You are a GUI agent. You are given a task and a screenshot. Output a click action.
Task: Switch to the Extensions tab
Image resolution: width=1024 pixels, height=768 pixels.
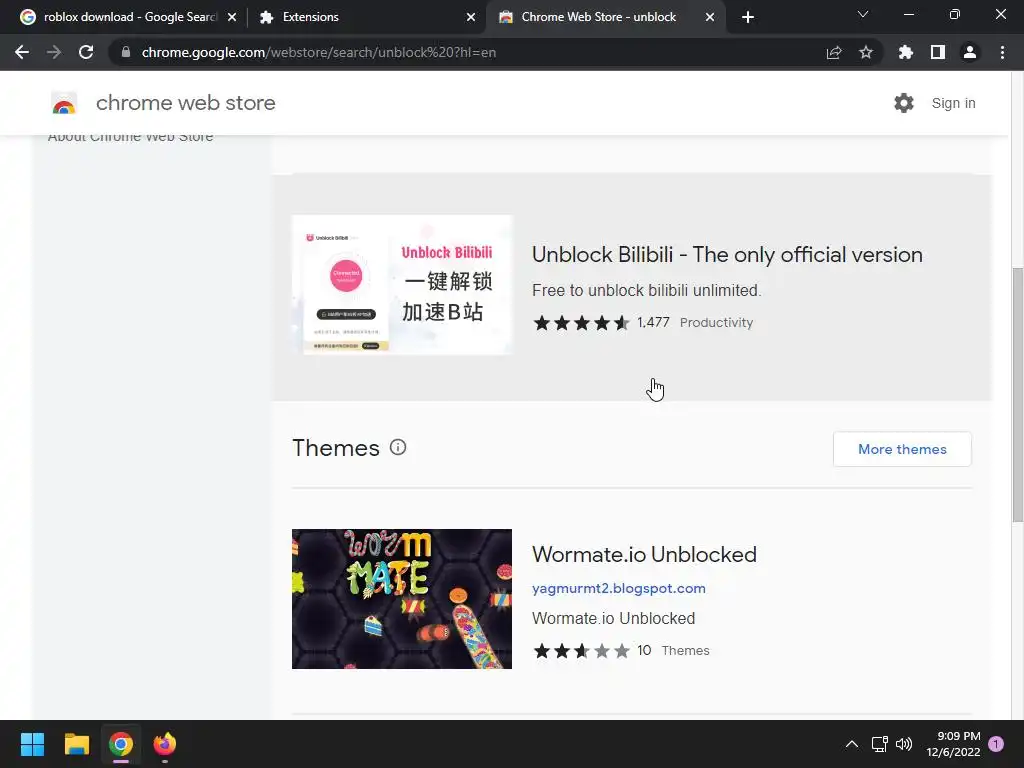(x=366, y=17)
